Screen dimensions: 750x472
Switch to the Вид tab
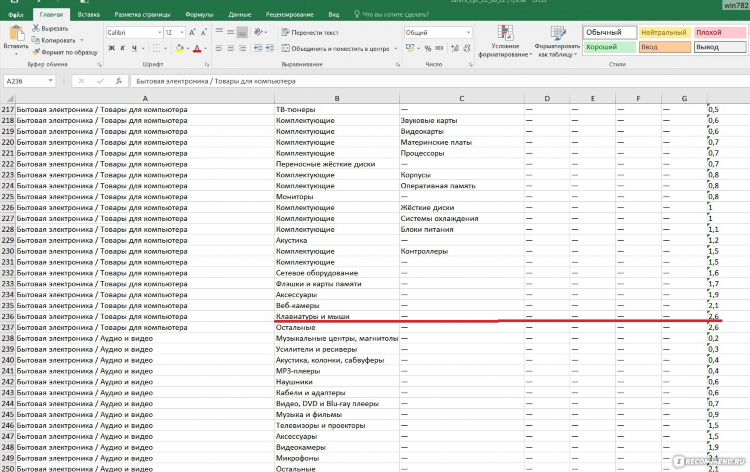pyautogui.click(x=333, y=15)
